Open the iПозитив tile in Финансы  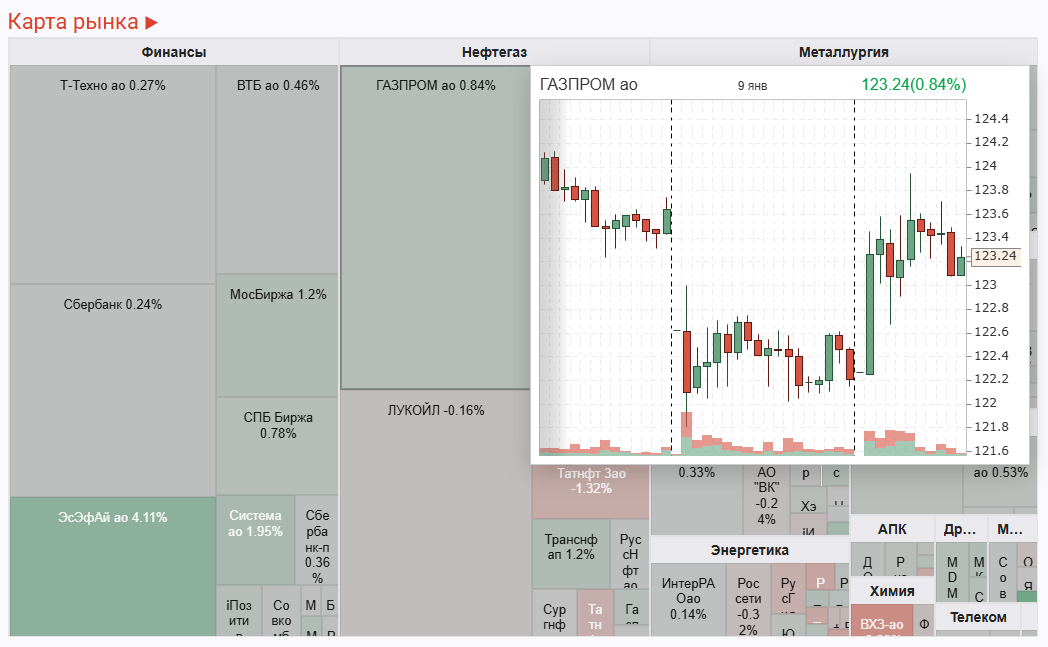[239, 612]
